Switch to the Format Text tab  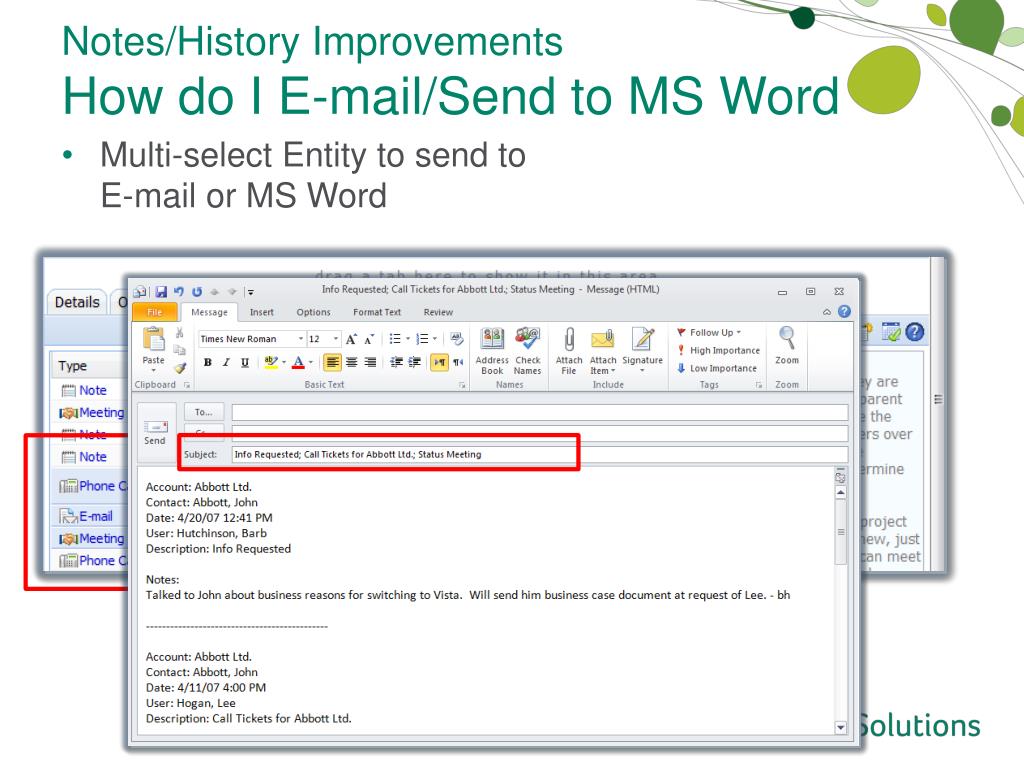coord(377,312)
